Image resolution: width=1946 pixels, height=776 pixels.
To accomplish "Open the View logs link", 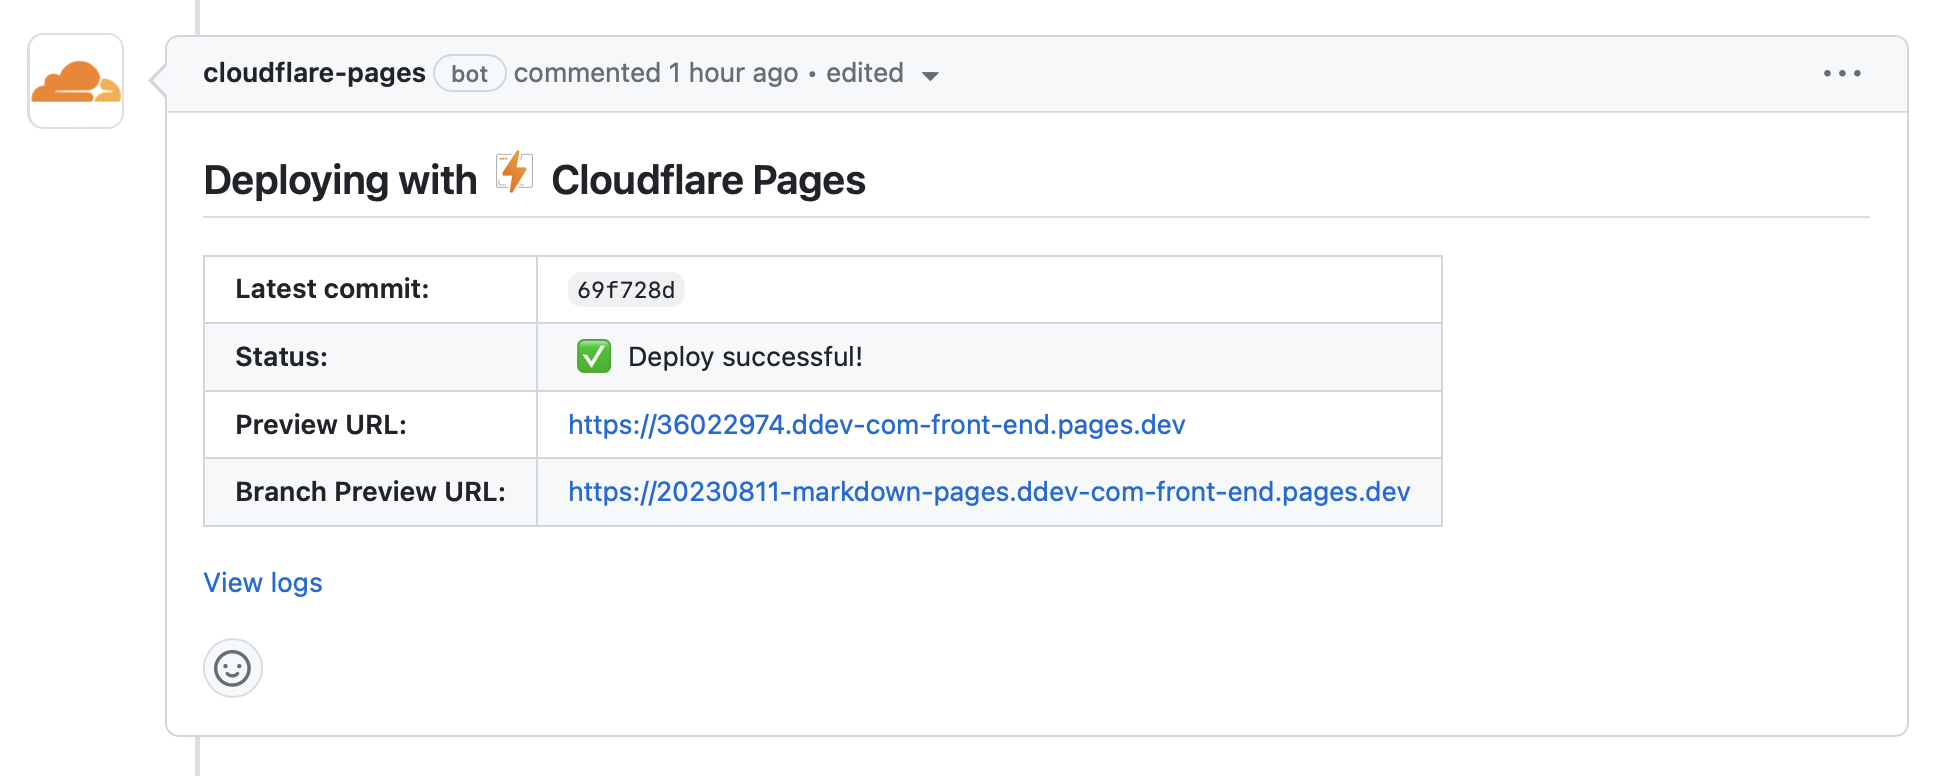I will pos(263,583).
